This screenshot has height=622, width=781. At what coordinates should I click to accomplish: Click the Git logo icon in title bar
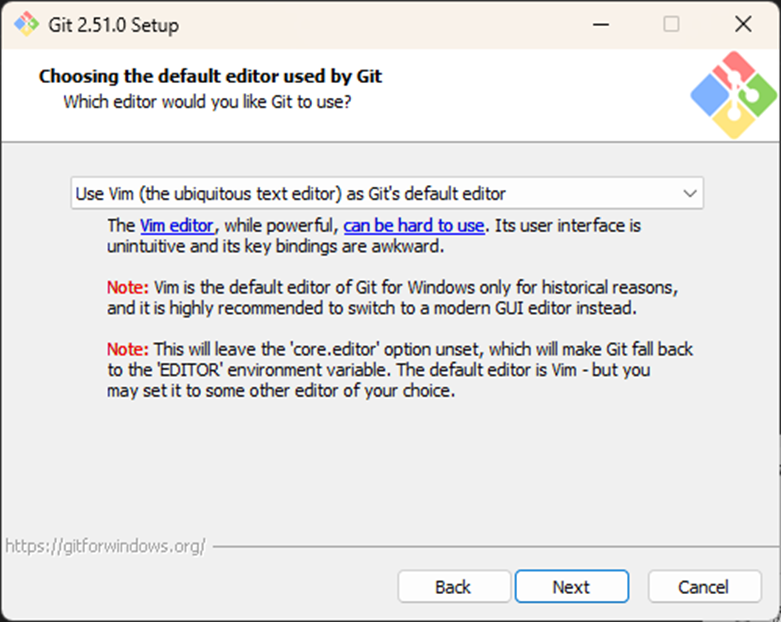25,24
